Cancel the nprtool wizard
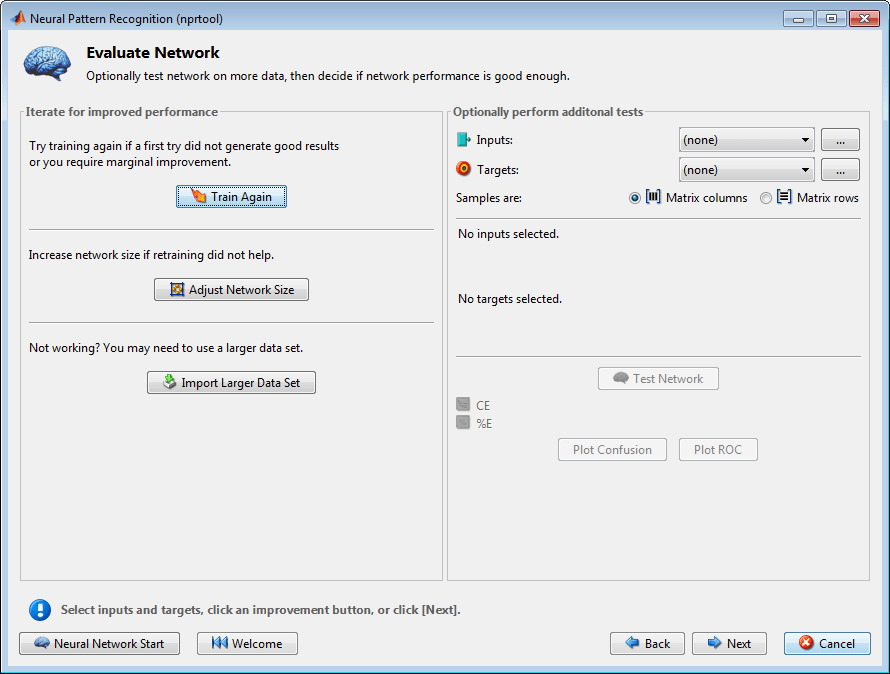890x674 pixels. pos(827,643)
